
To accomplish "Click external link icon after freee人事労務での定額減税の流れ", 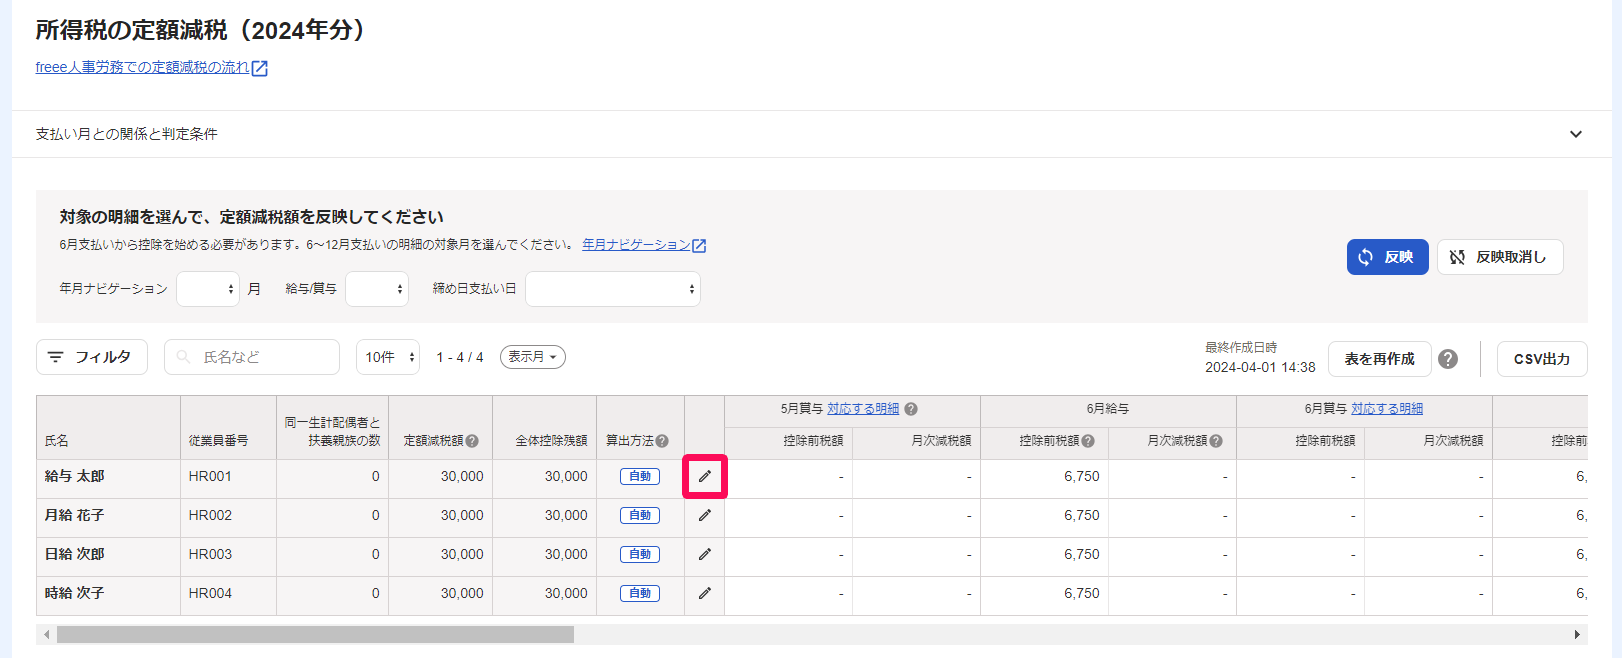I will [x=259, y=68].
